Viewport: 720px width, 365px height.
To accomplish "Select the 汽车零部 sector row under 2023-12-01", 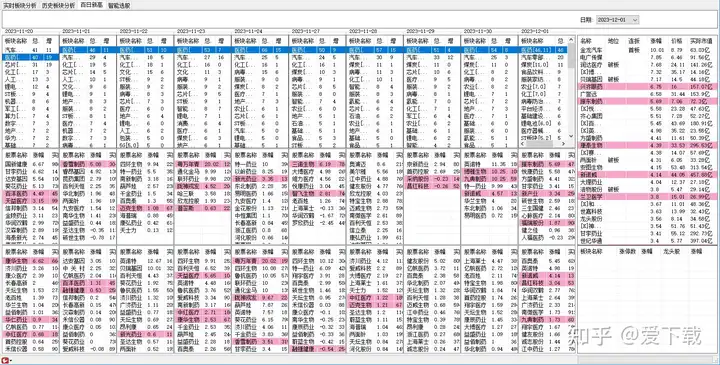I will (544, 57).
